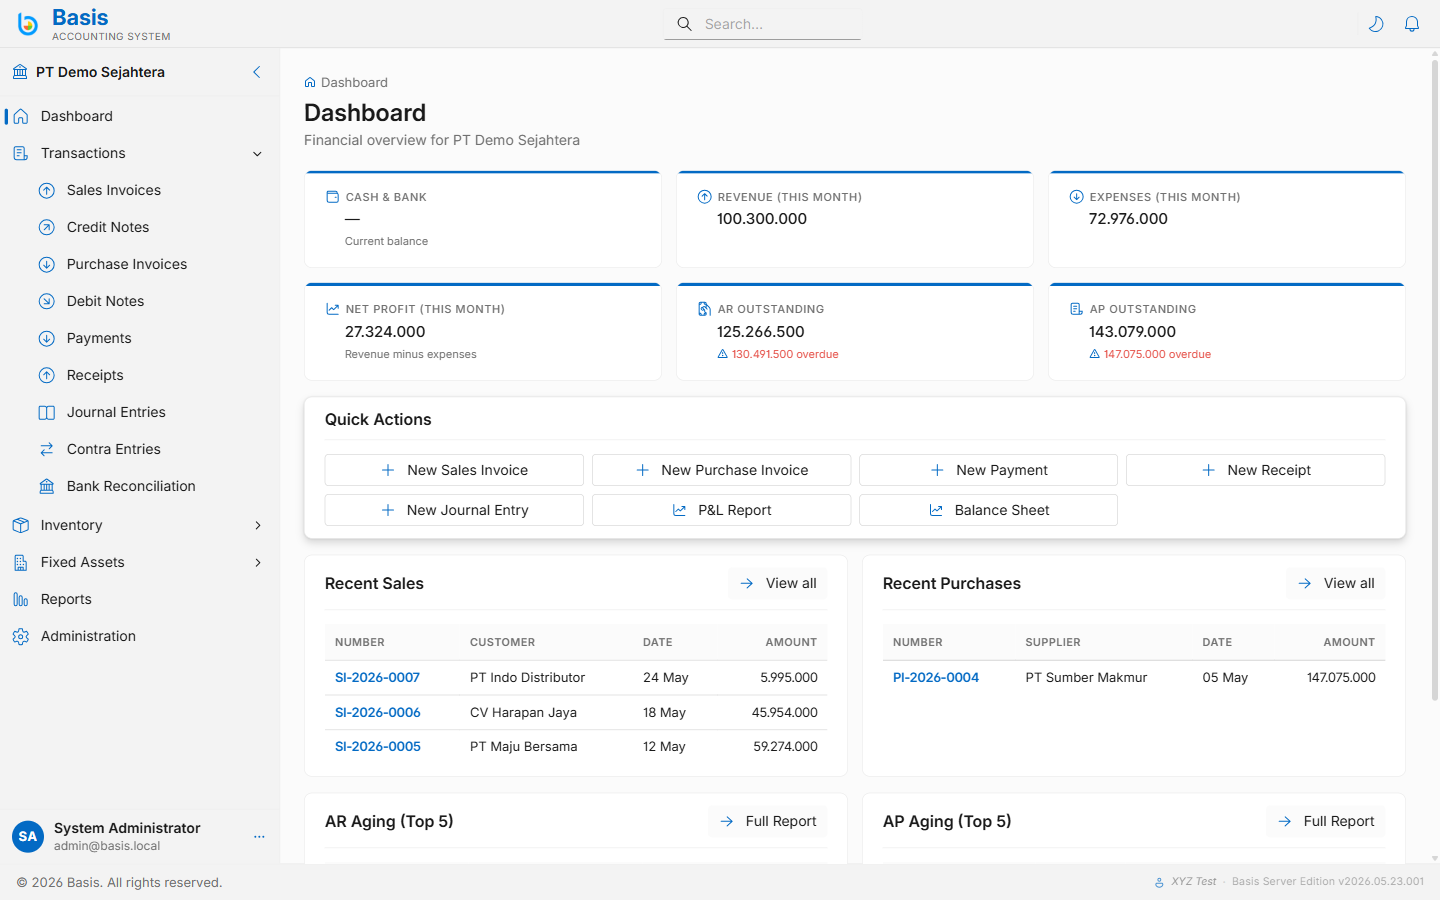Open invoice SI-2026-0007
This screenshot has width=1440, height=900.
point(377,678)
